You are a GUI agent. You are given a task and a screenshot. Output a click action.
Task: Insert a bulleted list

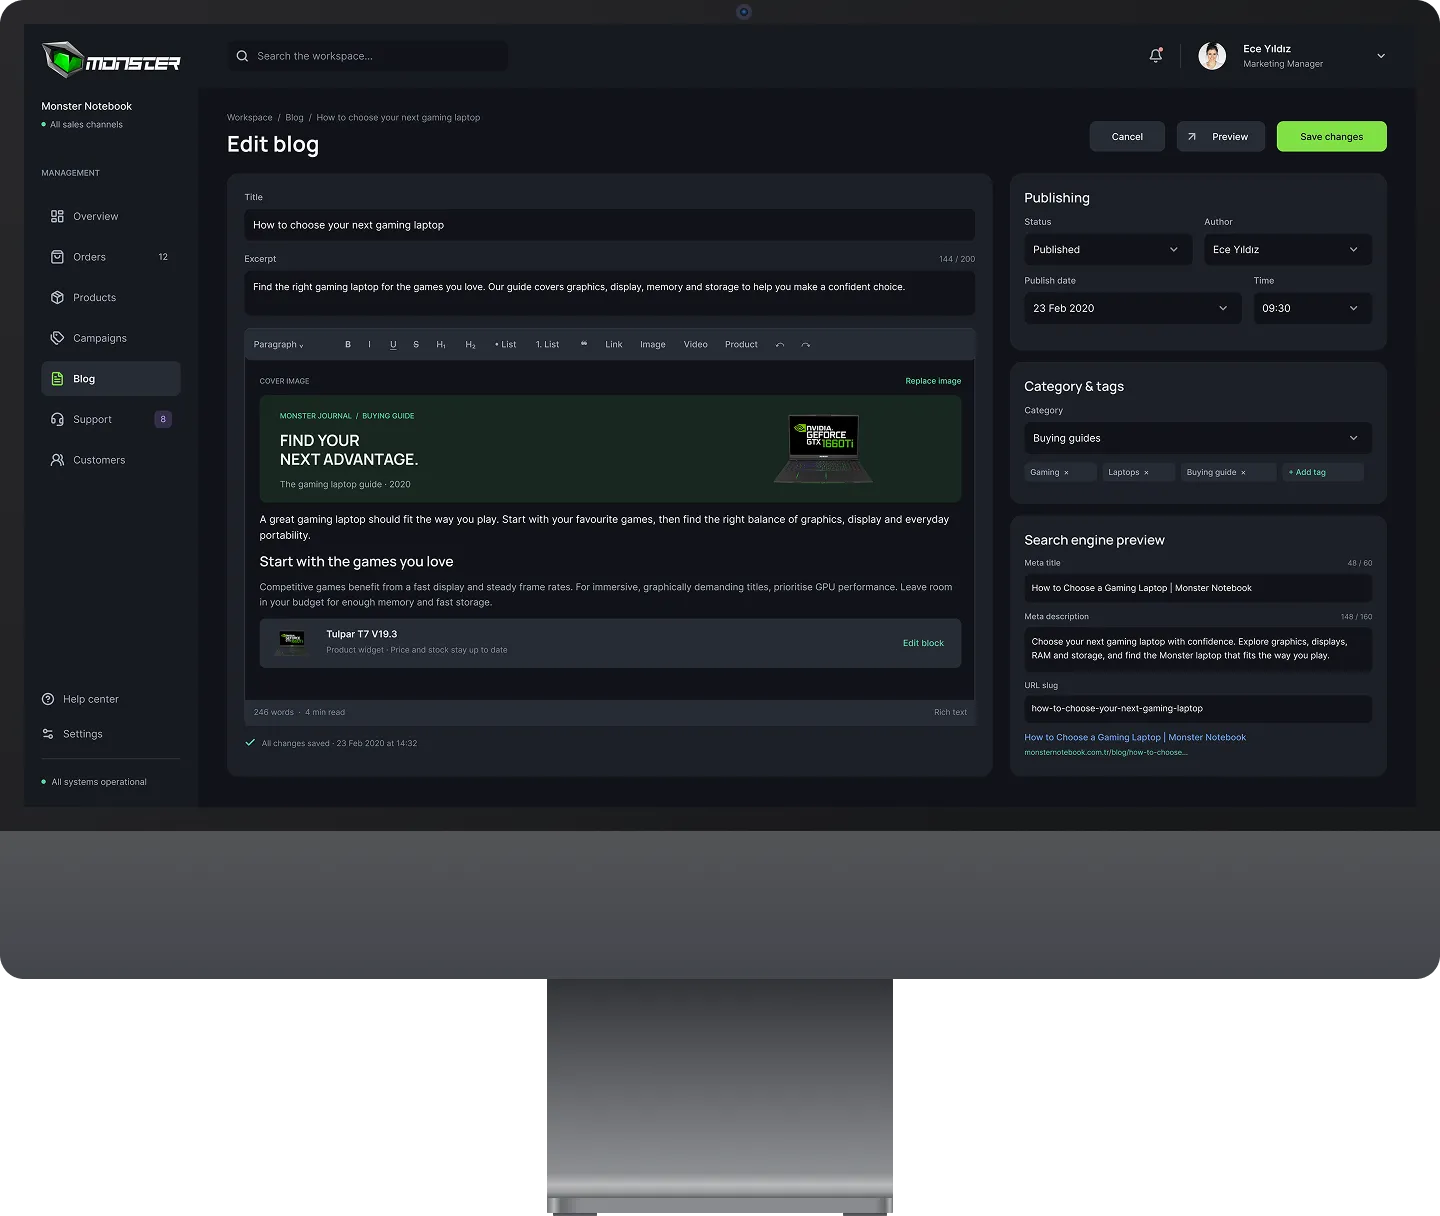pyautogui.click(x=506, y=345)
